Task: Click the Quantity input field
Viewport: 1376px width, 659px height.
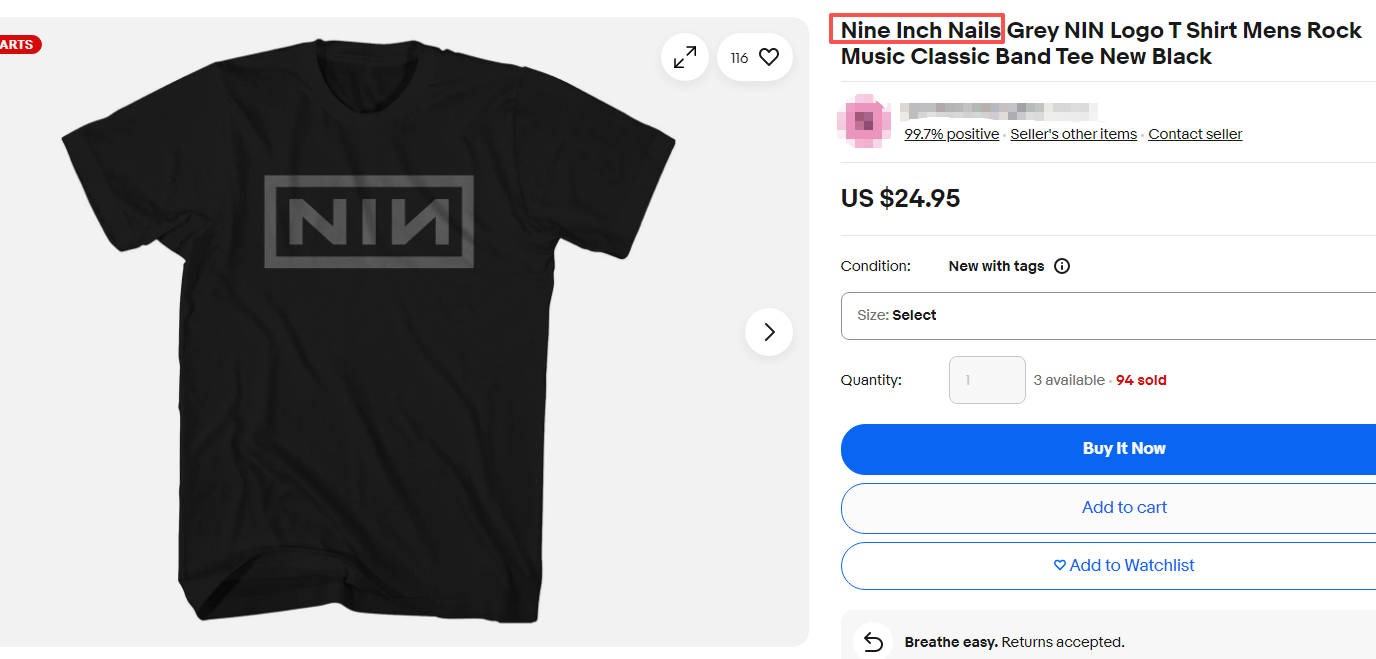Action: [987, 380]
